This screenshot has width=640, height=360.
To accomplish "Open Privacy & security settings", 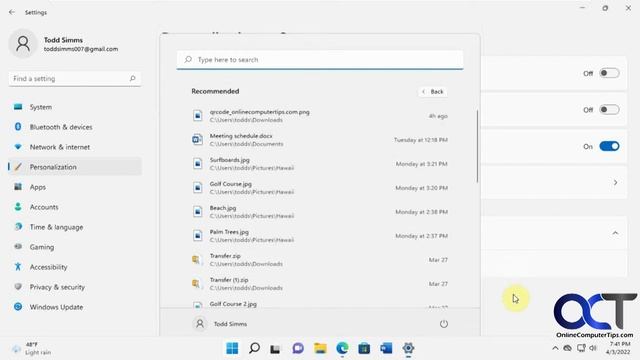I will tap(75, 287).
